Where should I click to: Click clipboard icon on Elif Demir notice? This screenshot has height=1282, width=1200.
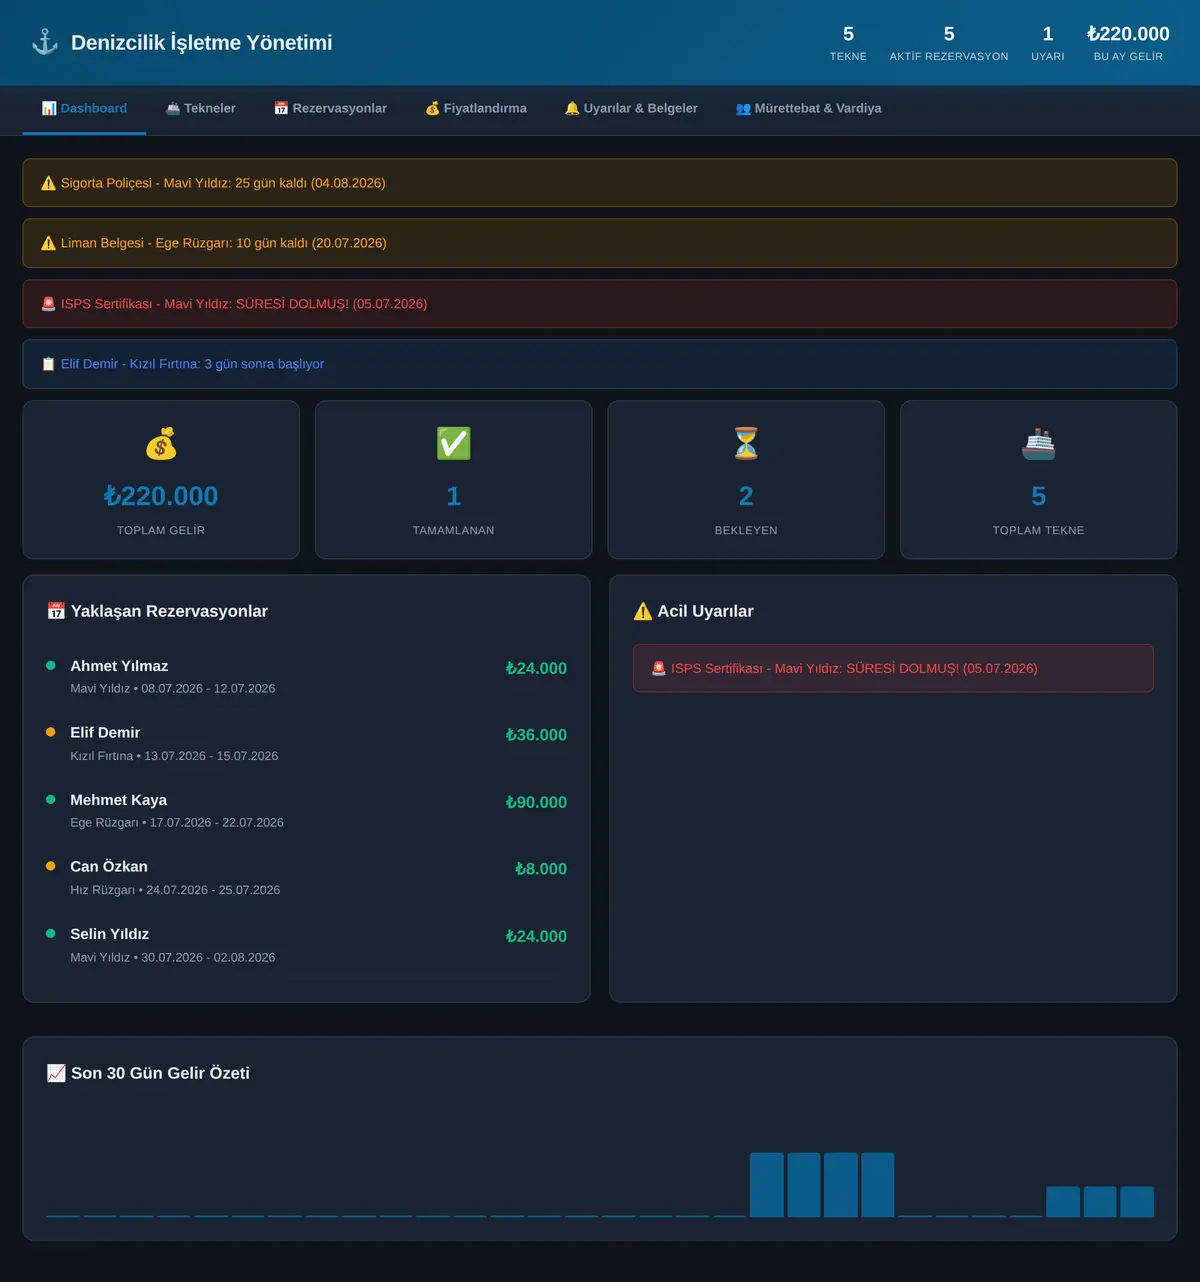tap(48, 364)
